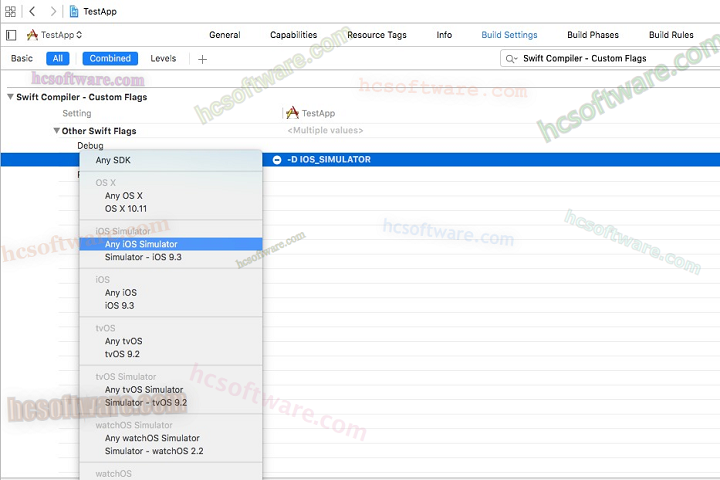Select Simulator - tvOS 9.2
The height and width of the screenshot is (480, 720).
[x=171, y=402]
